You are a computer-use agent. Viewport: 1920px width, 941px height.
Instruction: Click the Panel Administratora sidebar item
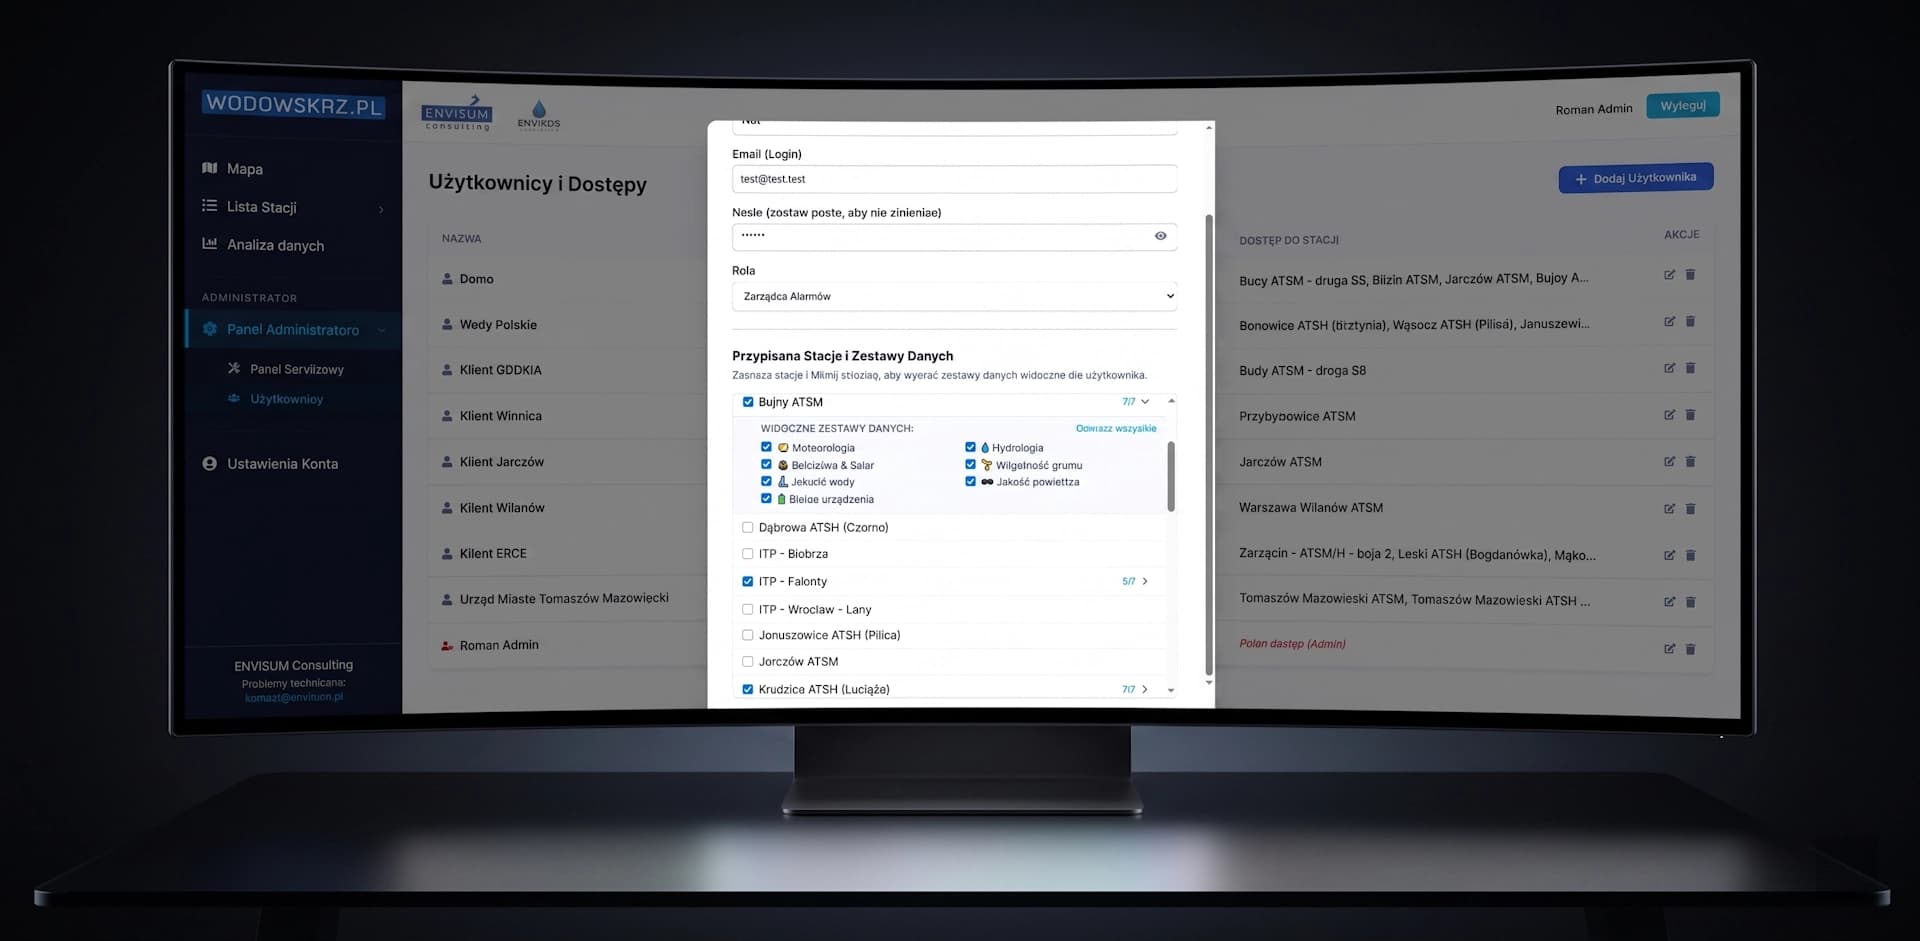coord(293,329)
